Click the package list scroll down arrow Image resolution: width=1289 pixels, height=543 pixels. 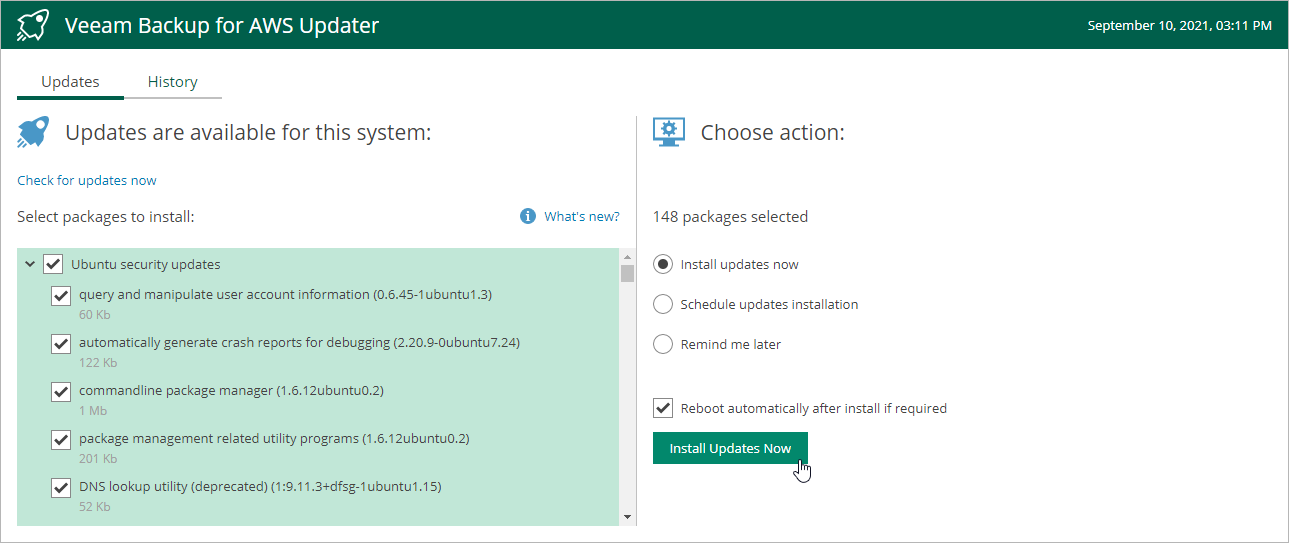point(628,517)
